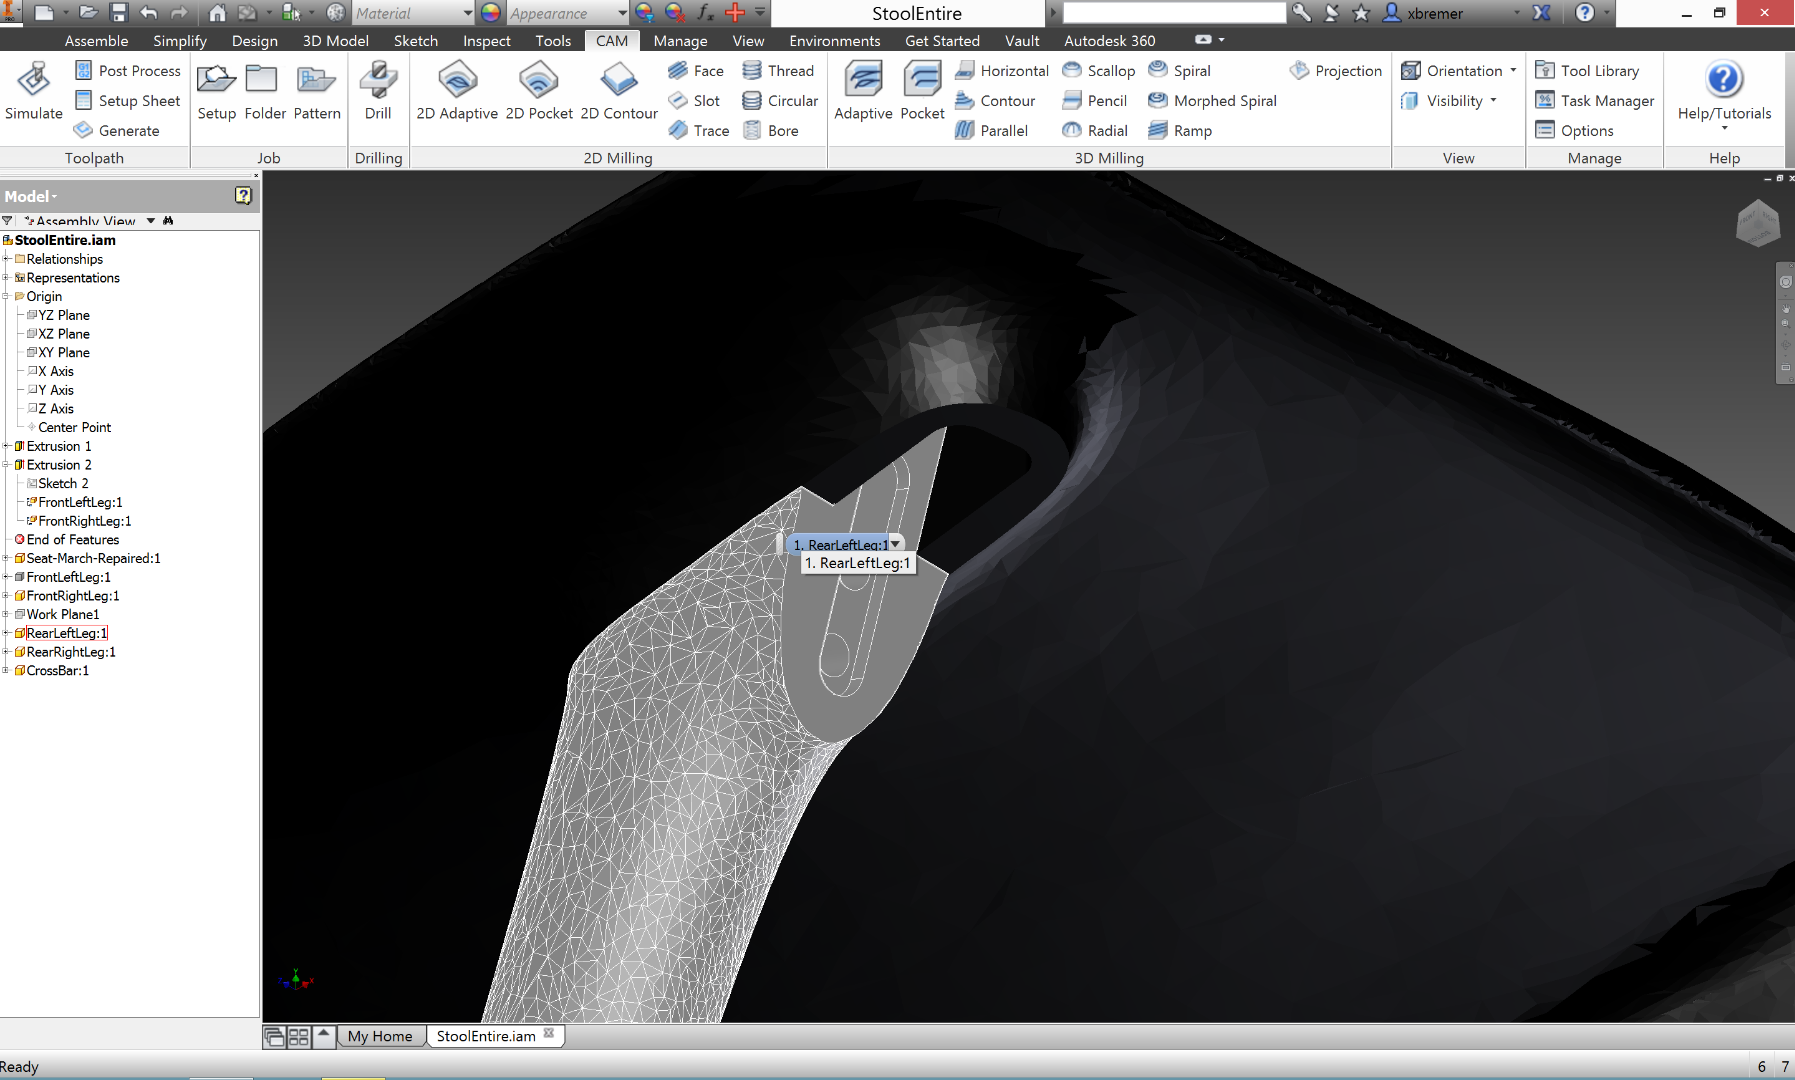Collapse the Origin tree node
The width and height of the screenshot is (1795, 1080).
[6, 296]
